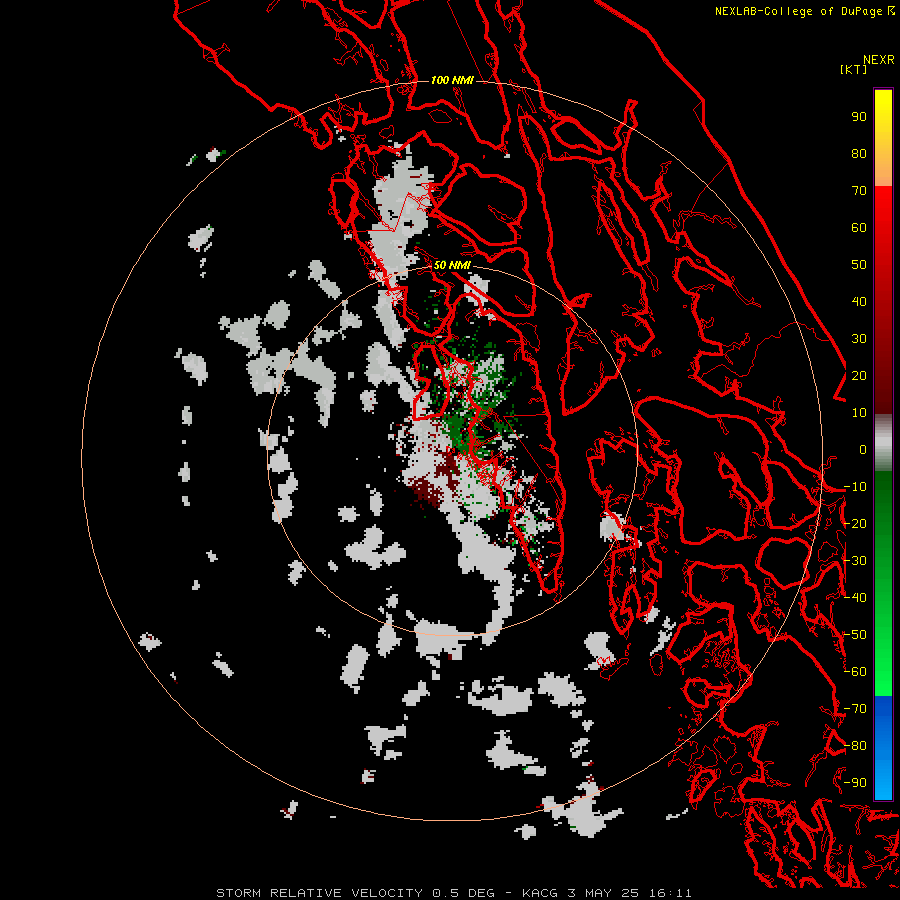Click the bright red segment of the color bar

[883, 210]
